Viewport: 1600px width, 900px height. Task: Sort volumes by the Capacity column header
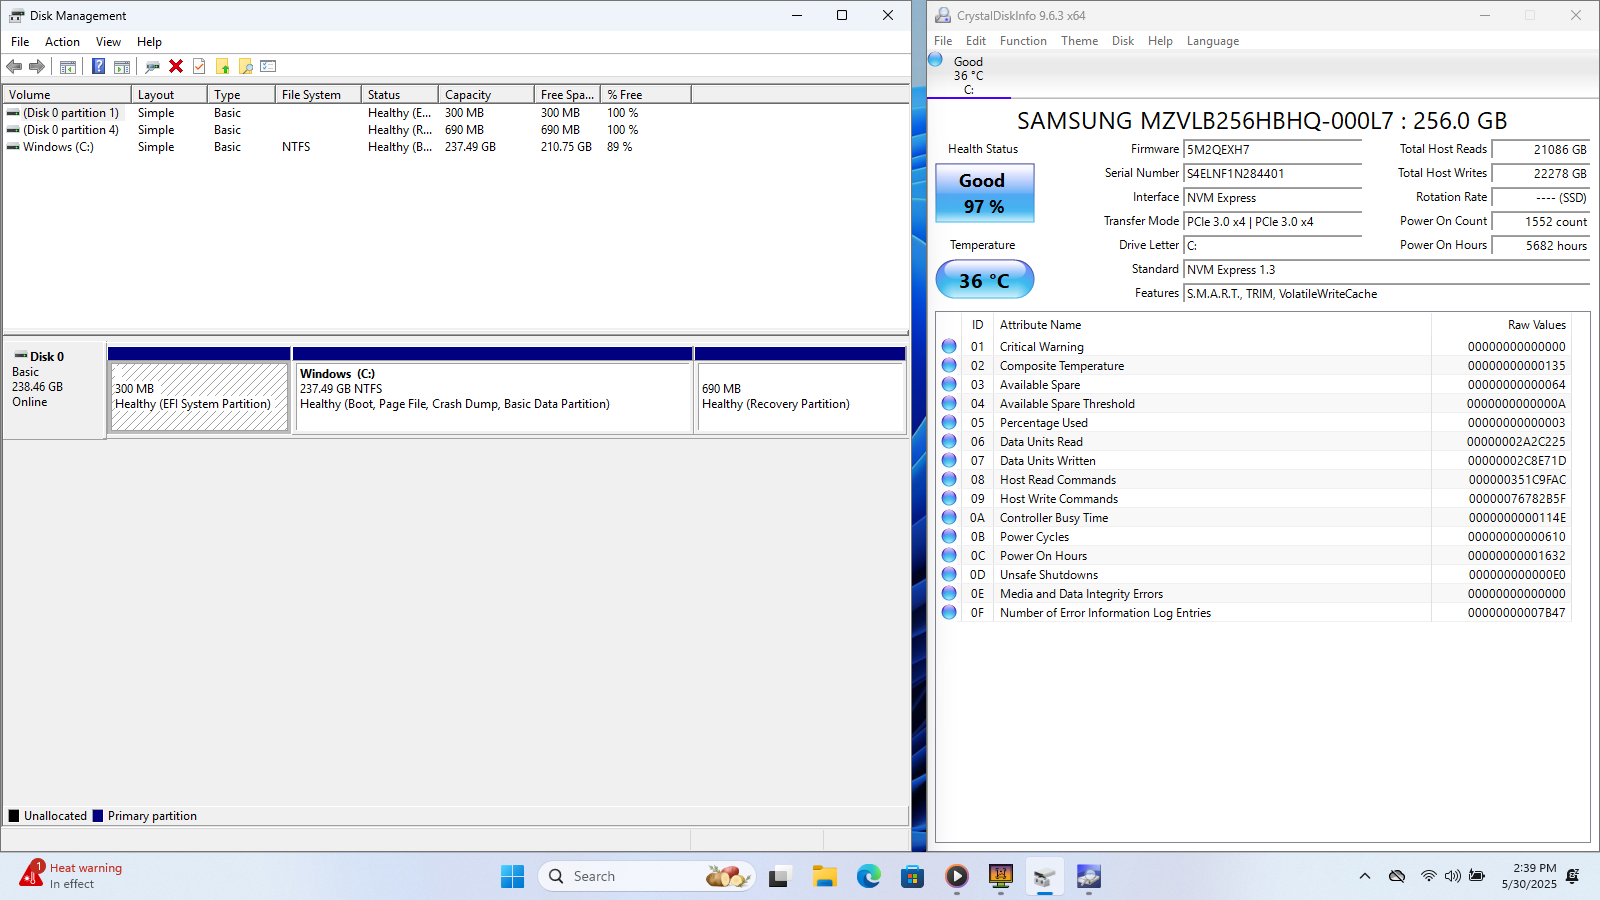[486, 95]
